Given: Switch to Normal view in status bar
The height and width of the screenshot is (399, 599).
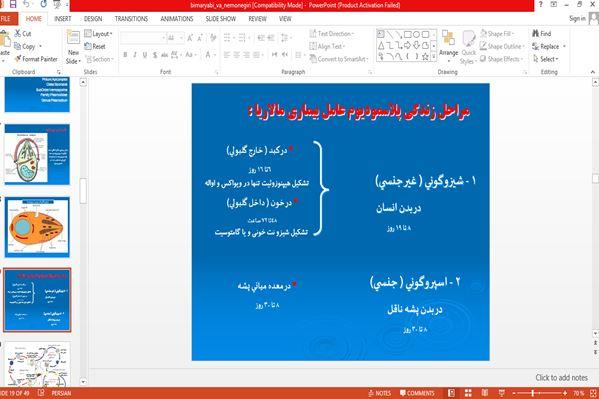Looking at the screenshot, I should [x=451, y=393].
